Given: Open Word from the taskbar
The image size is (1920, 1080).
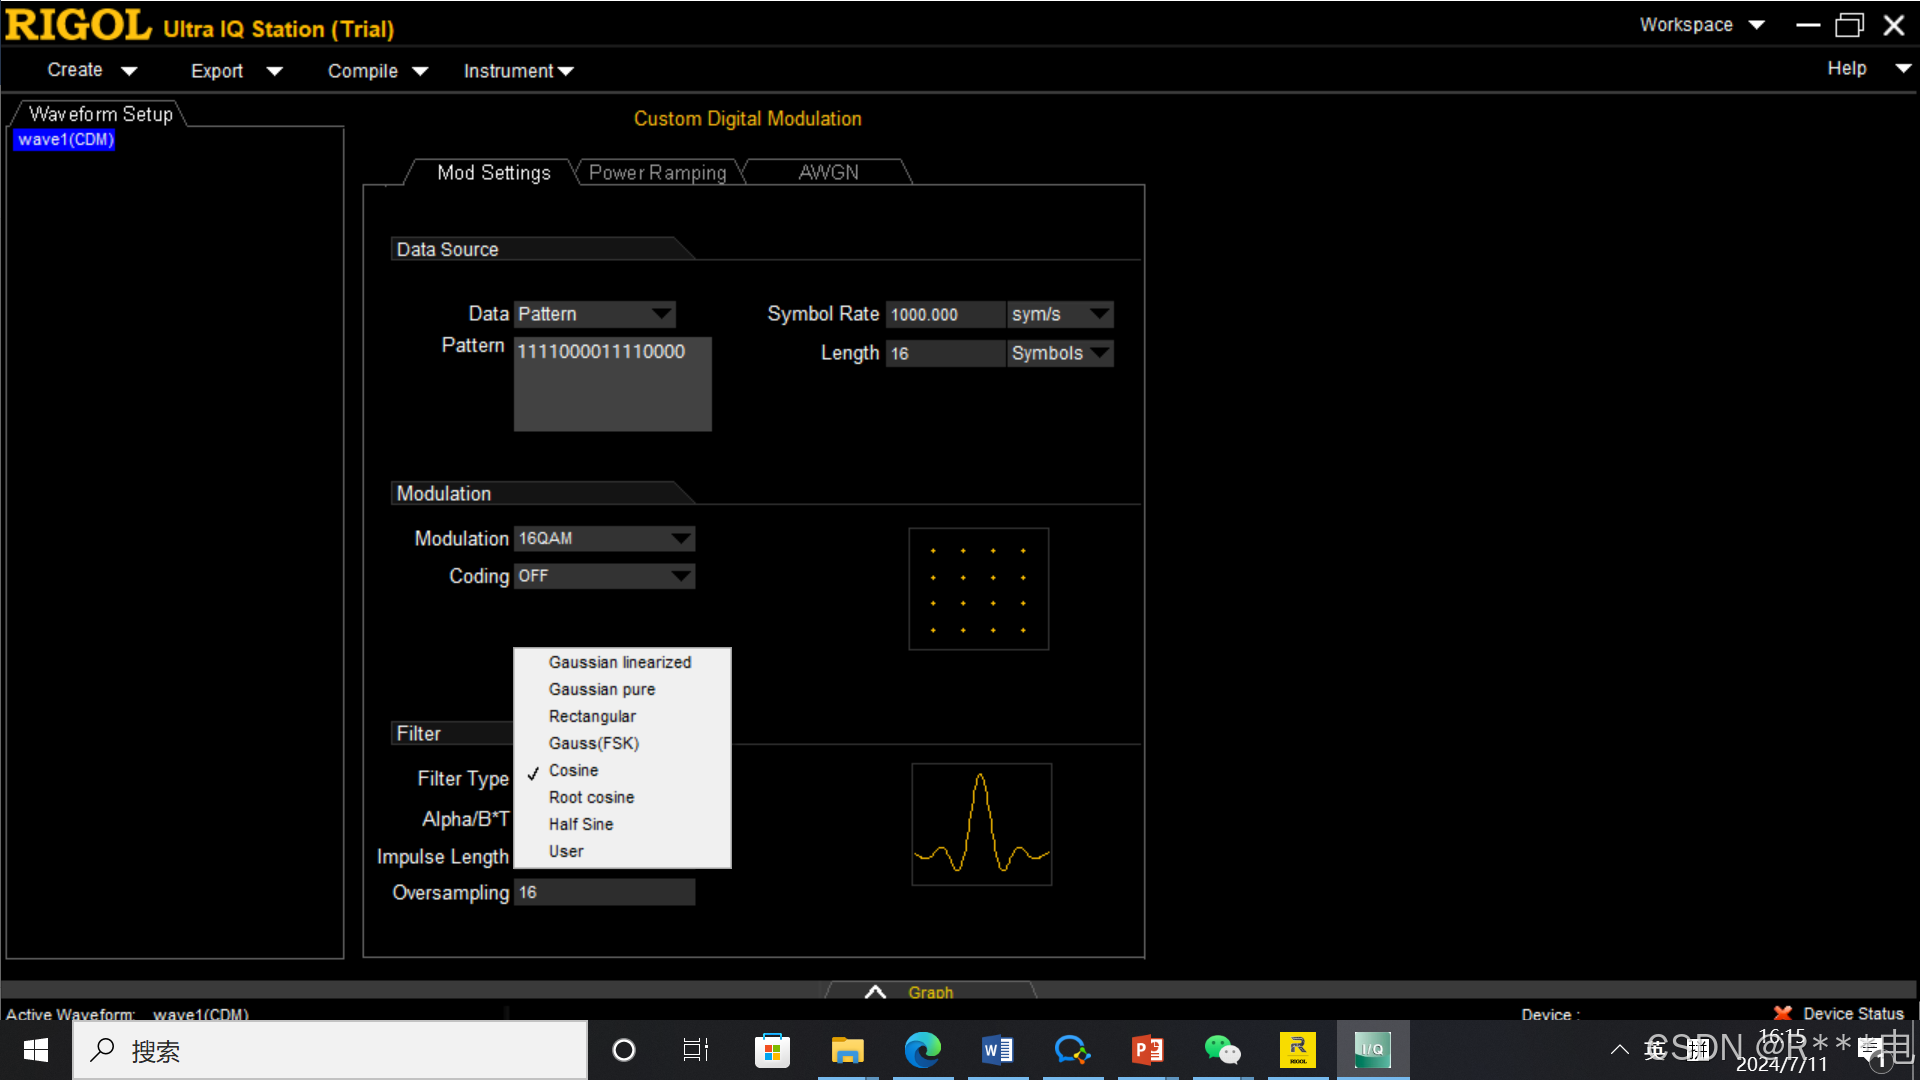Looking at the screenshot, I should [997, 1050].
